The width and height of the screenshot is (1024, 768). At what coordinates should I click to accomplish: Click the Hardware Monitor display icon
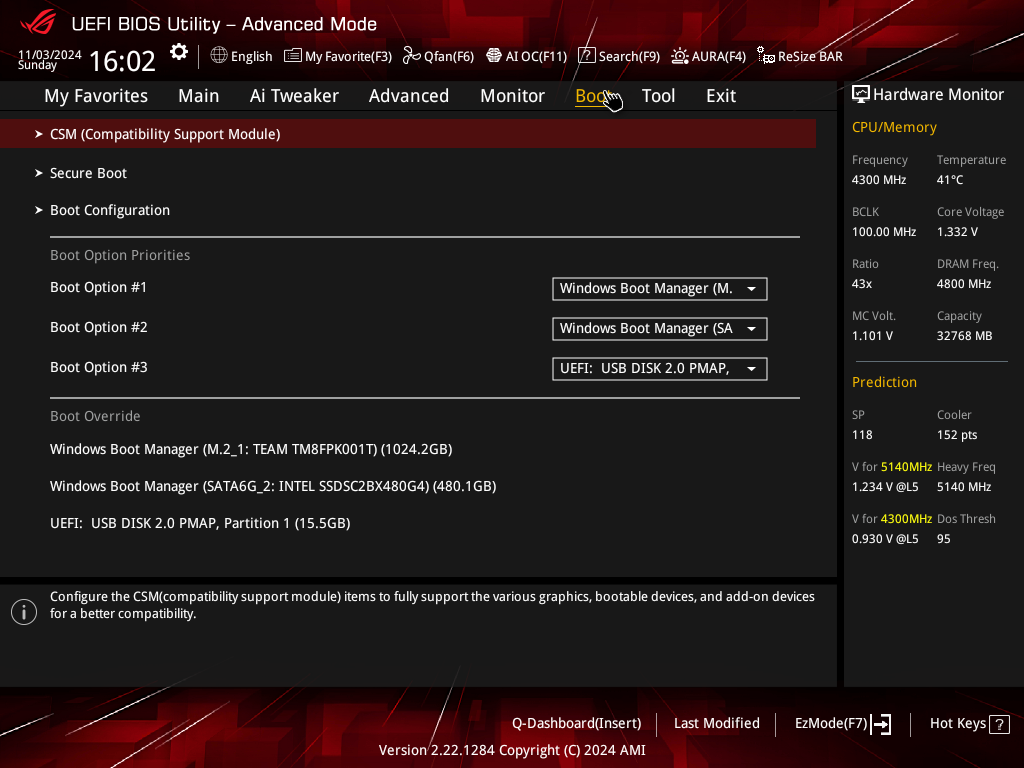(861, 95)
